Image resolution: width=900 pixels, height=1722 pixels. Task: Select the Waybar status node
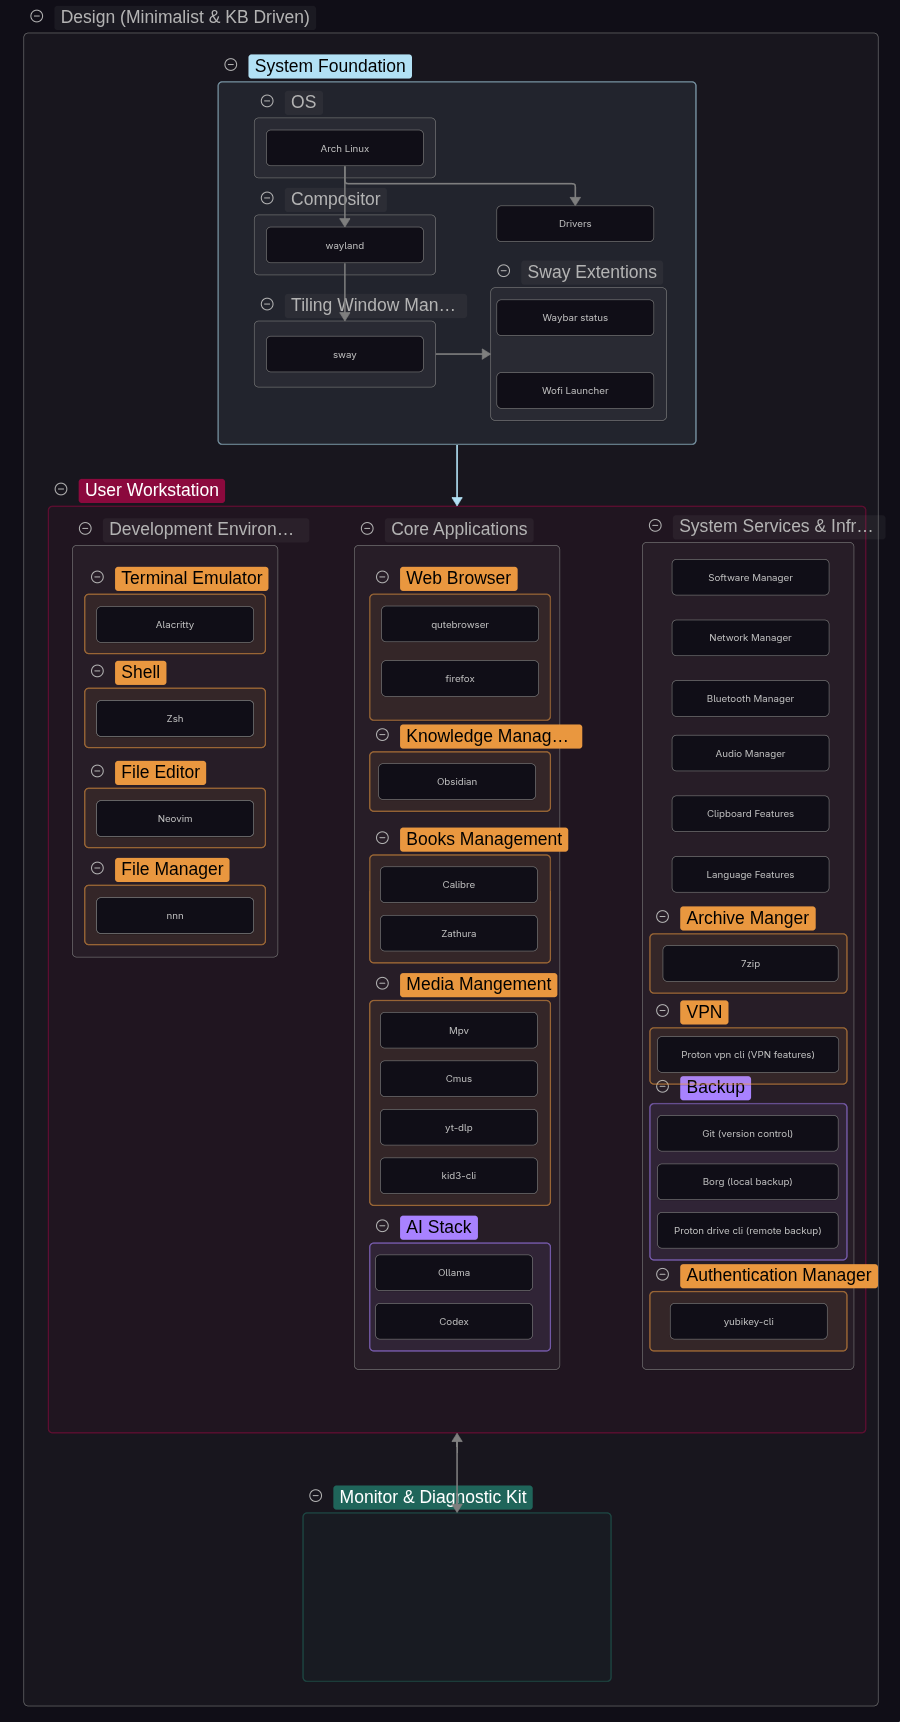pyautogui.click(x=575, y=317)
